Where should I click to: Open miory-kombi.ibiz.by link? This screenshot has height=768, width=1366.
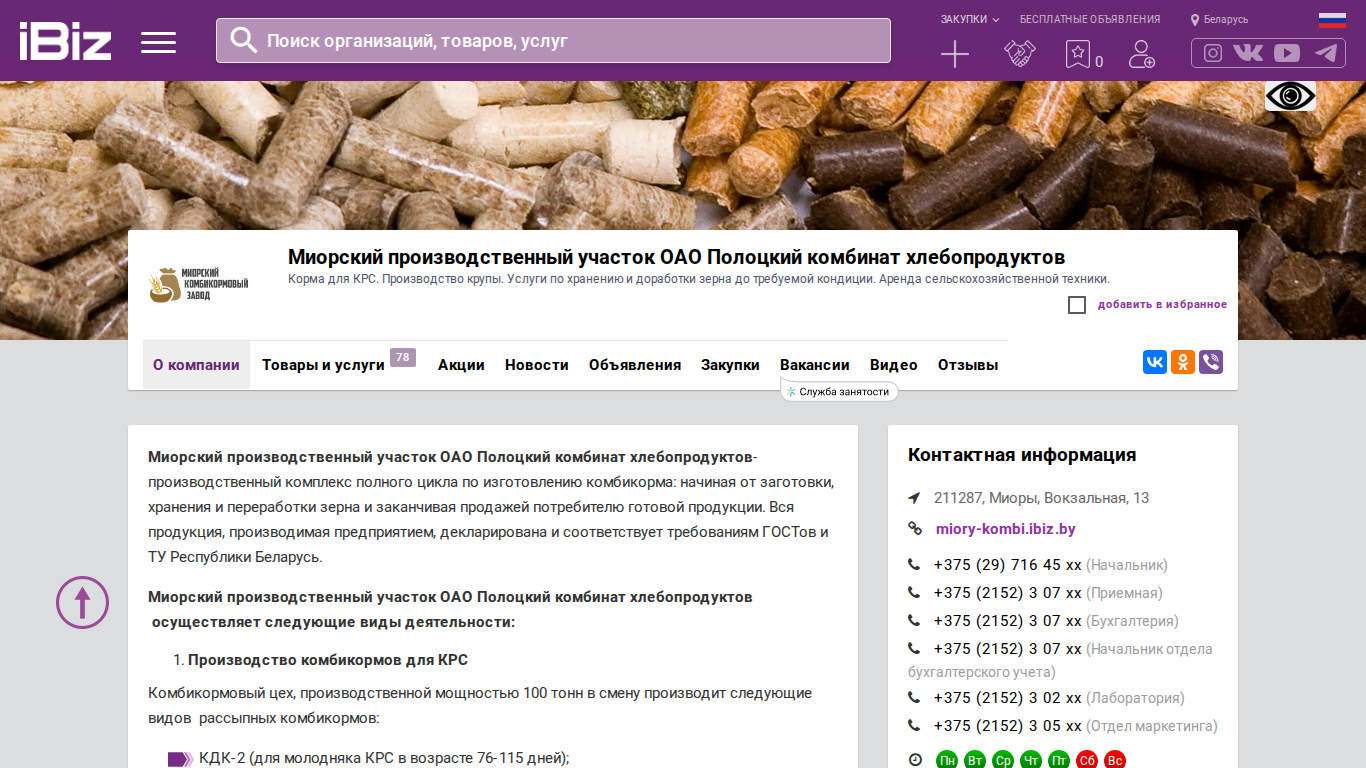pyautogui.click(x=1006, y=529)
